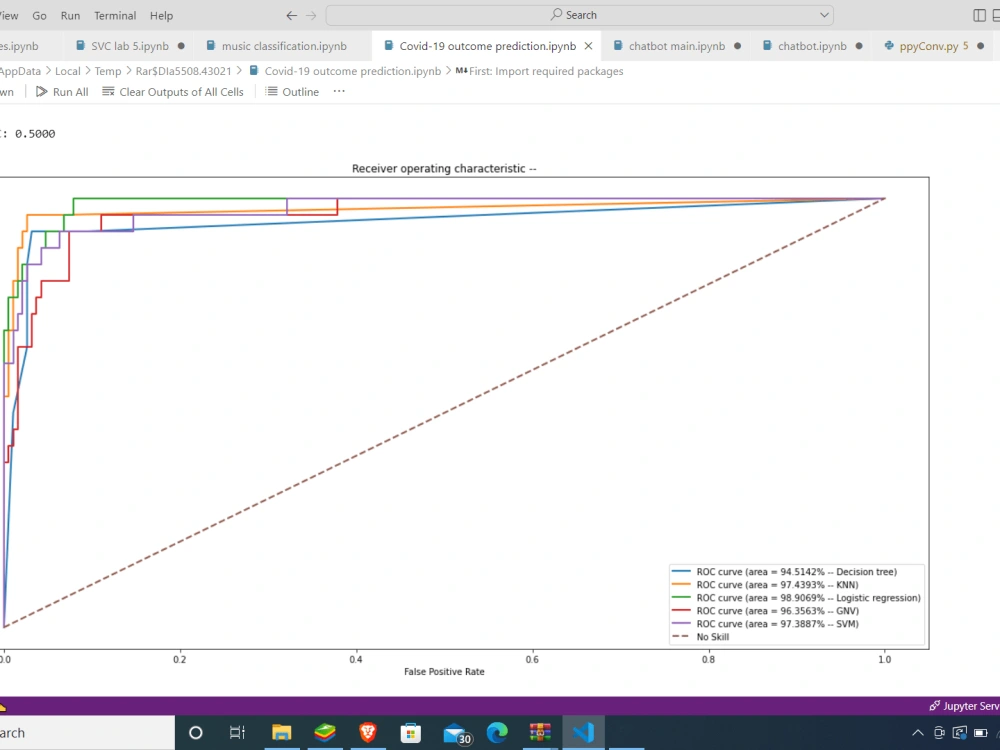
Task: Open the notebook toolbar more actions ellipsis
Action: (x=339, y=92)
